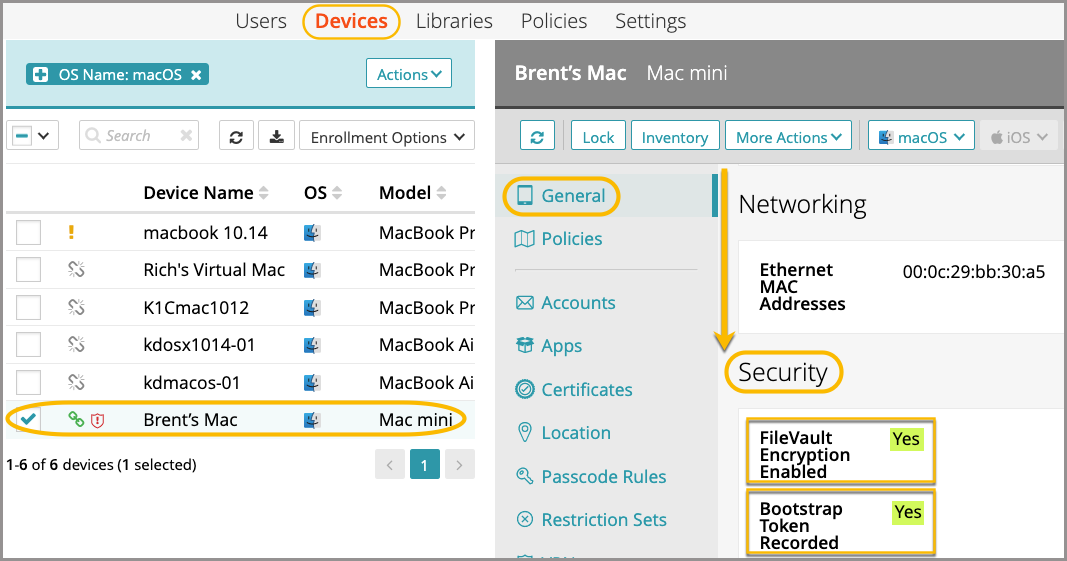Refresh Brent's Mac device details
Screen dimensions: 1067x561
[x=537, y=137]
